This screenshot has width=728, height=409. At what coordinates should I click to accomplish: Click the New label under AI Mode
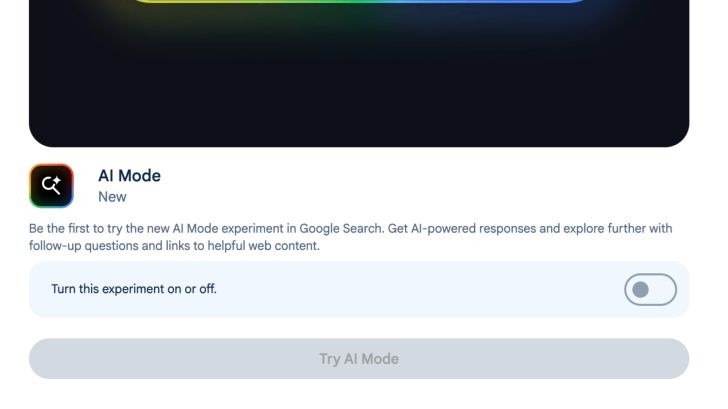point(112,197)
